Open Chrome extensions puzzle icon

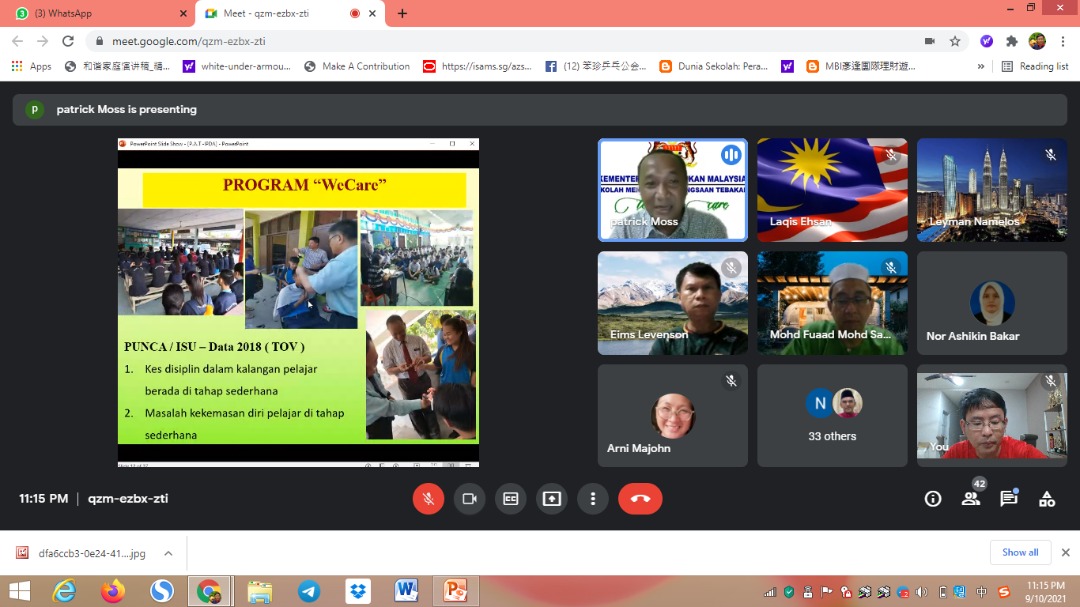pyautogui.click(x=1012, y=41)
